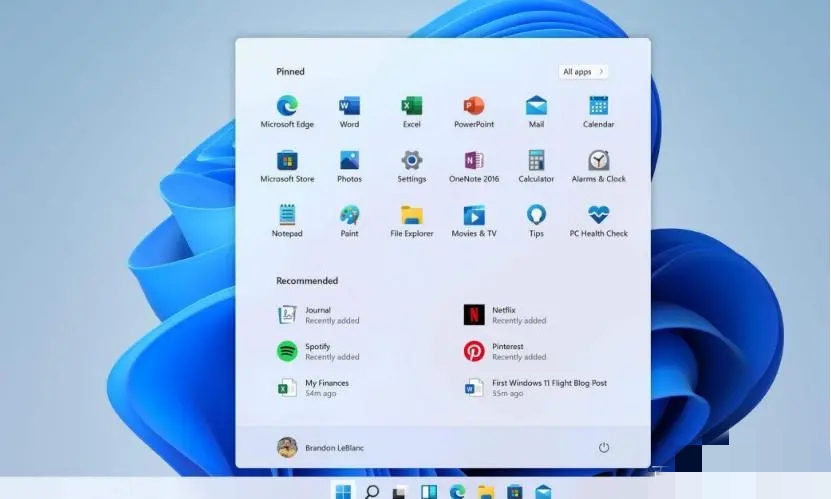
Task: Launch Movies & TV
Action: [x=474, y=221]
